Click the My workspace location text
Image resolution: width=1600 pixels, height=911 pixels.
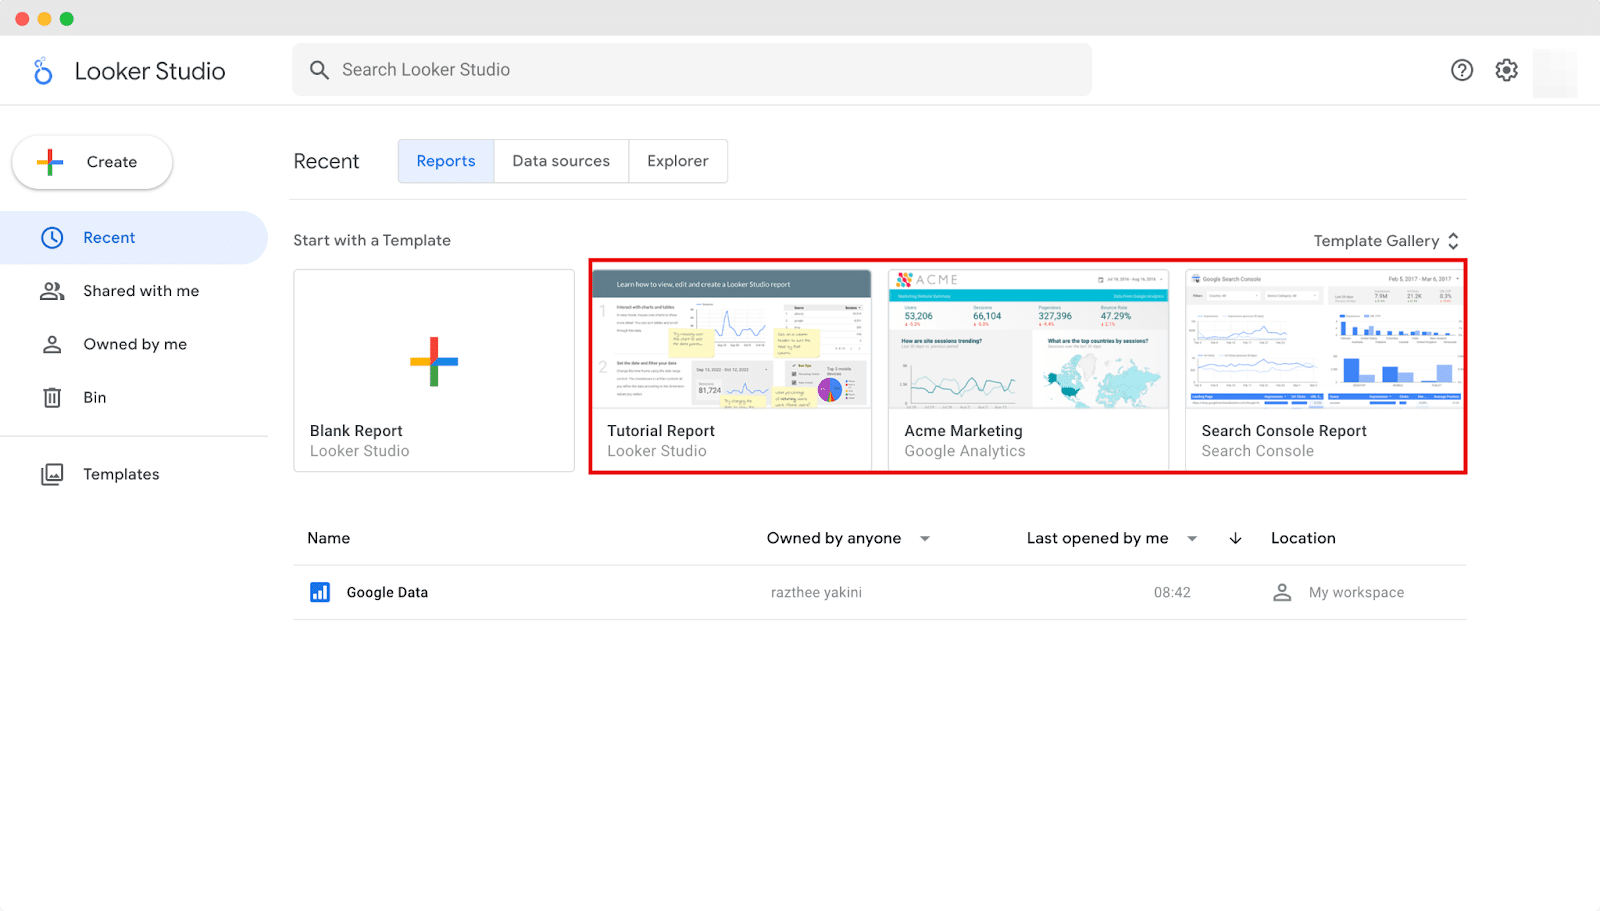(x=1356, y=592)
